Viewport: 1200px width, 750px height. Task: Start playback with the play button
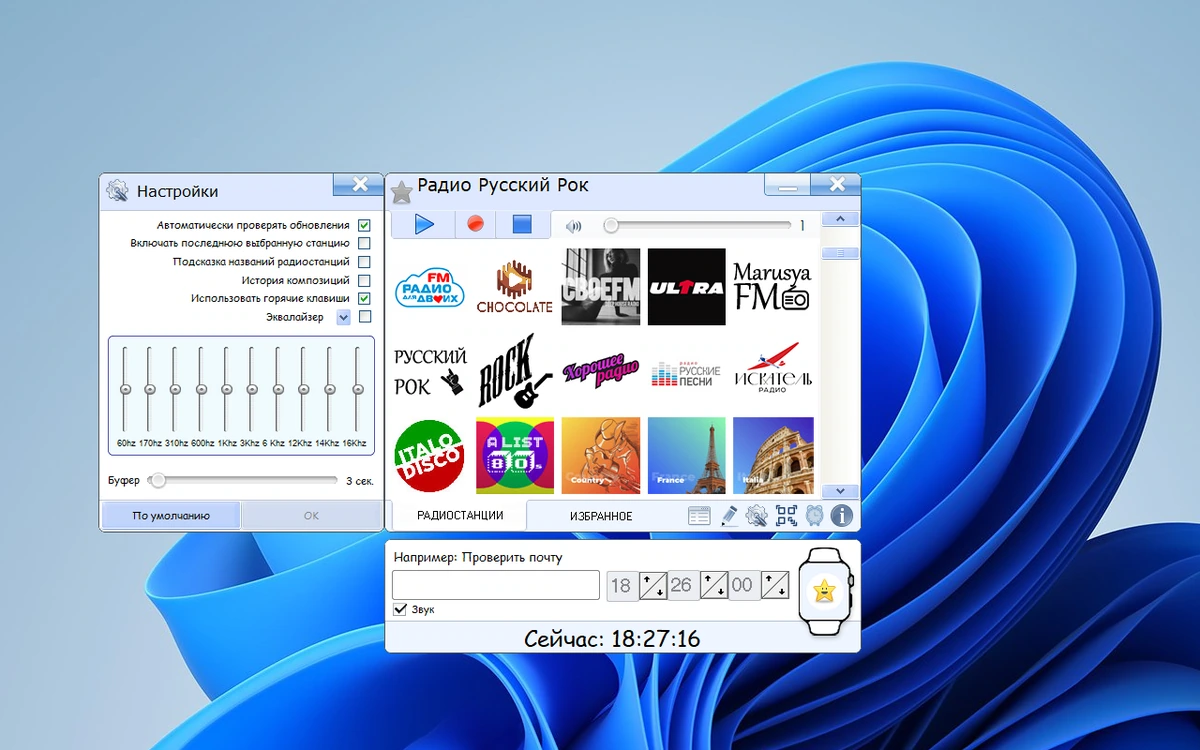point(423,225)
